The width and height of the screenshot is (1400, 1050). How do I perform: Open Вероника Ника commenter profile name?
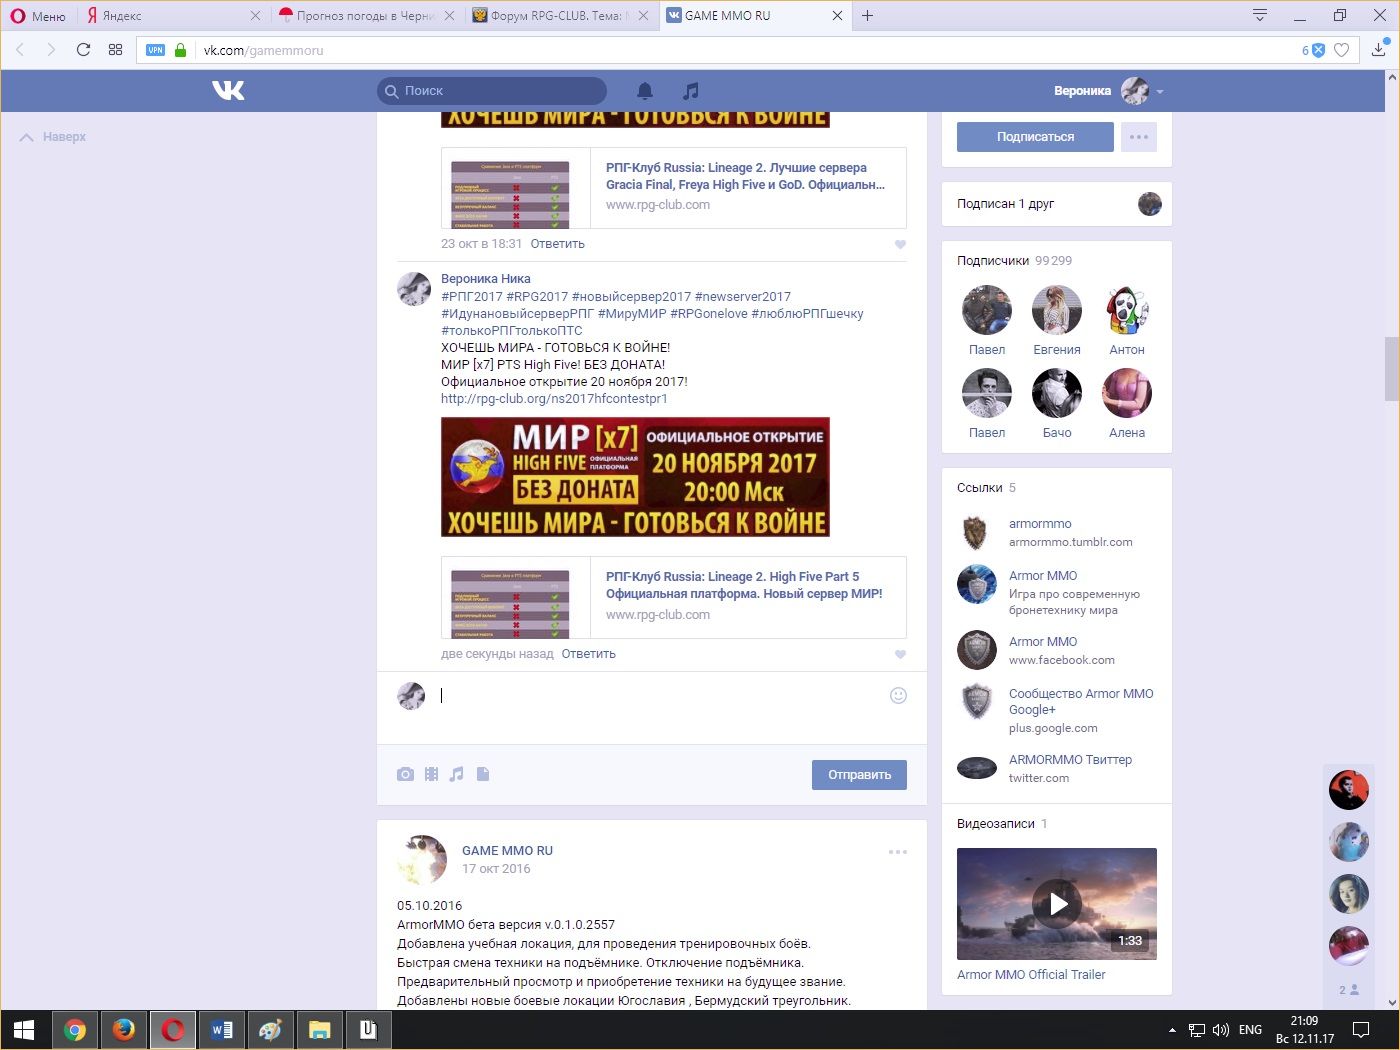click(x=486, y=279)
